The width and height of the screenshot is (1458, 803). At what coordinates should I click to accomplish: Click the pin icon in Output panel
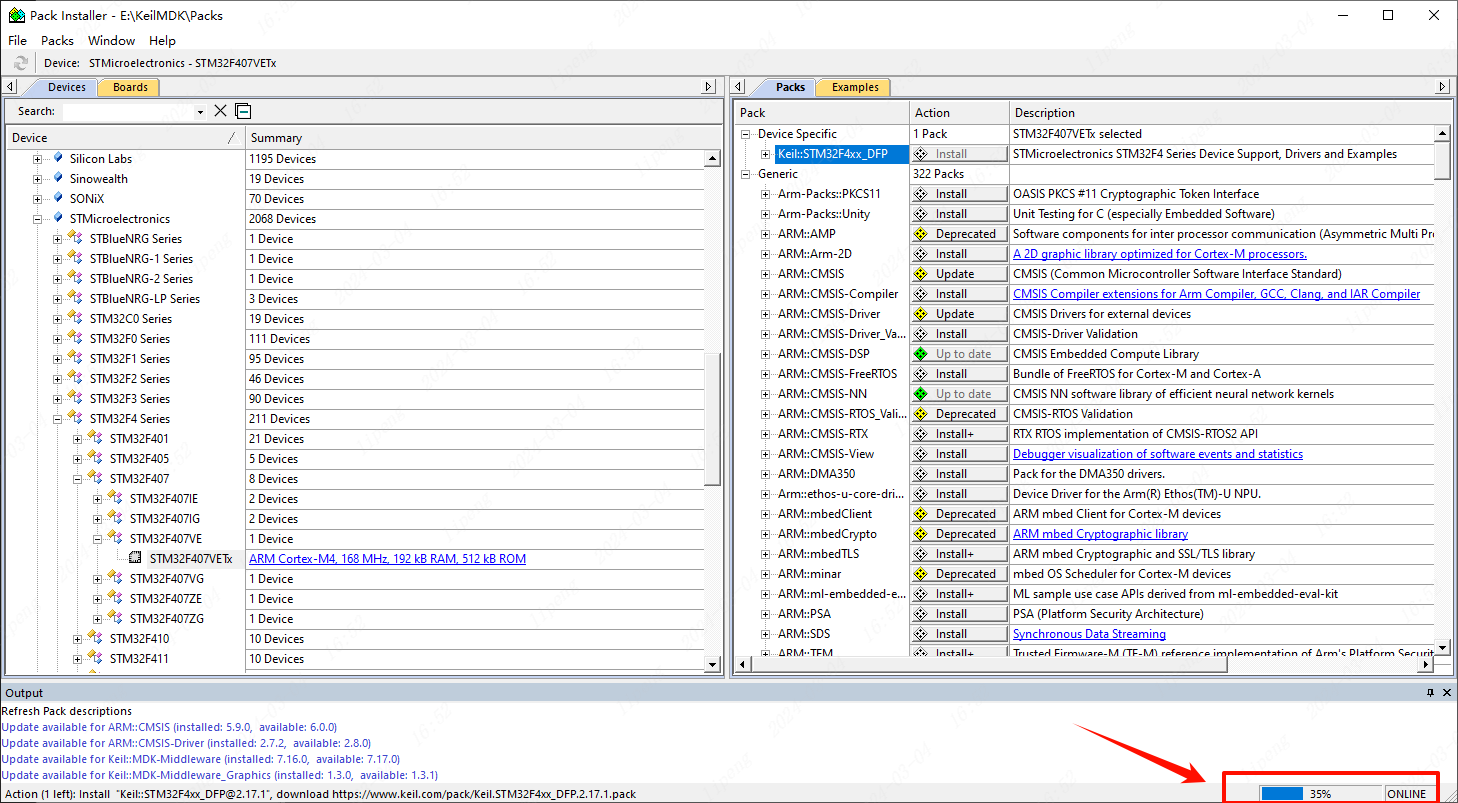1430,693
